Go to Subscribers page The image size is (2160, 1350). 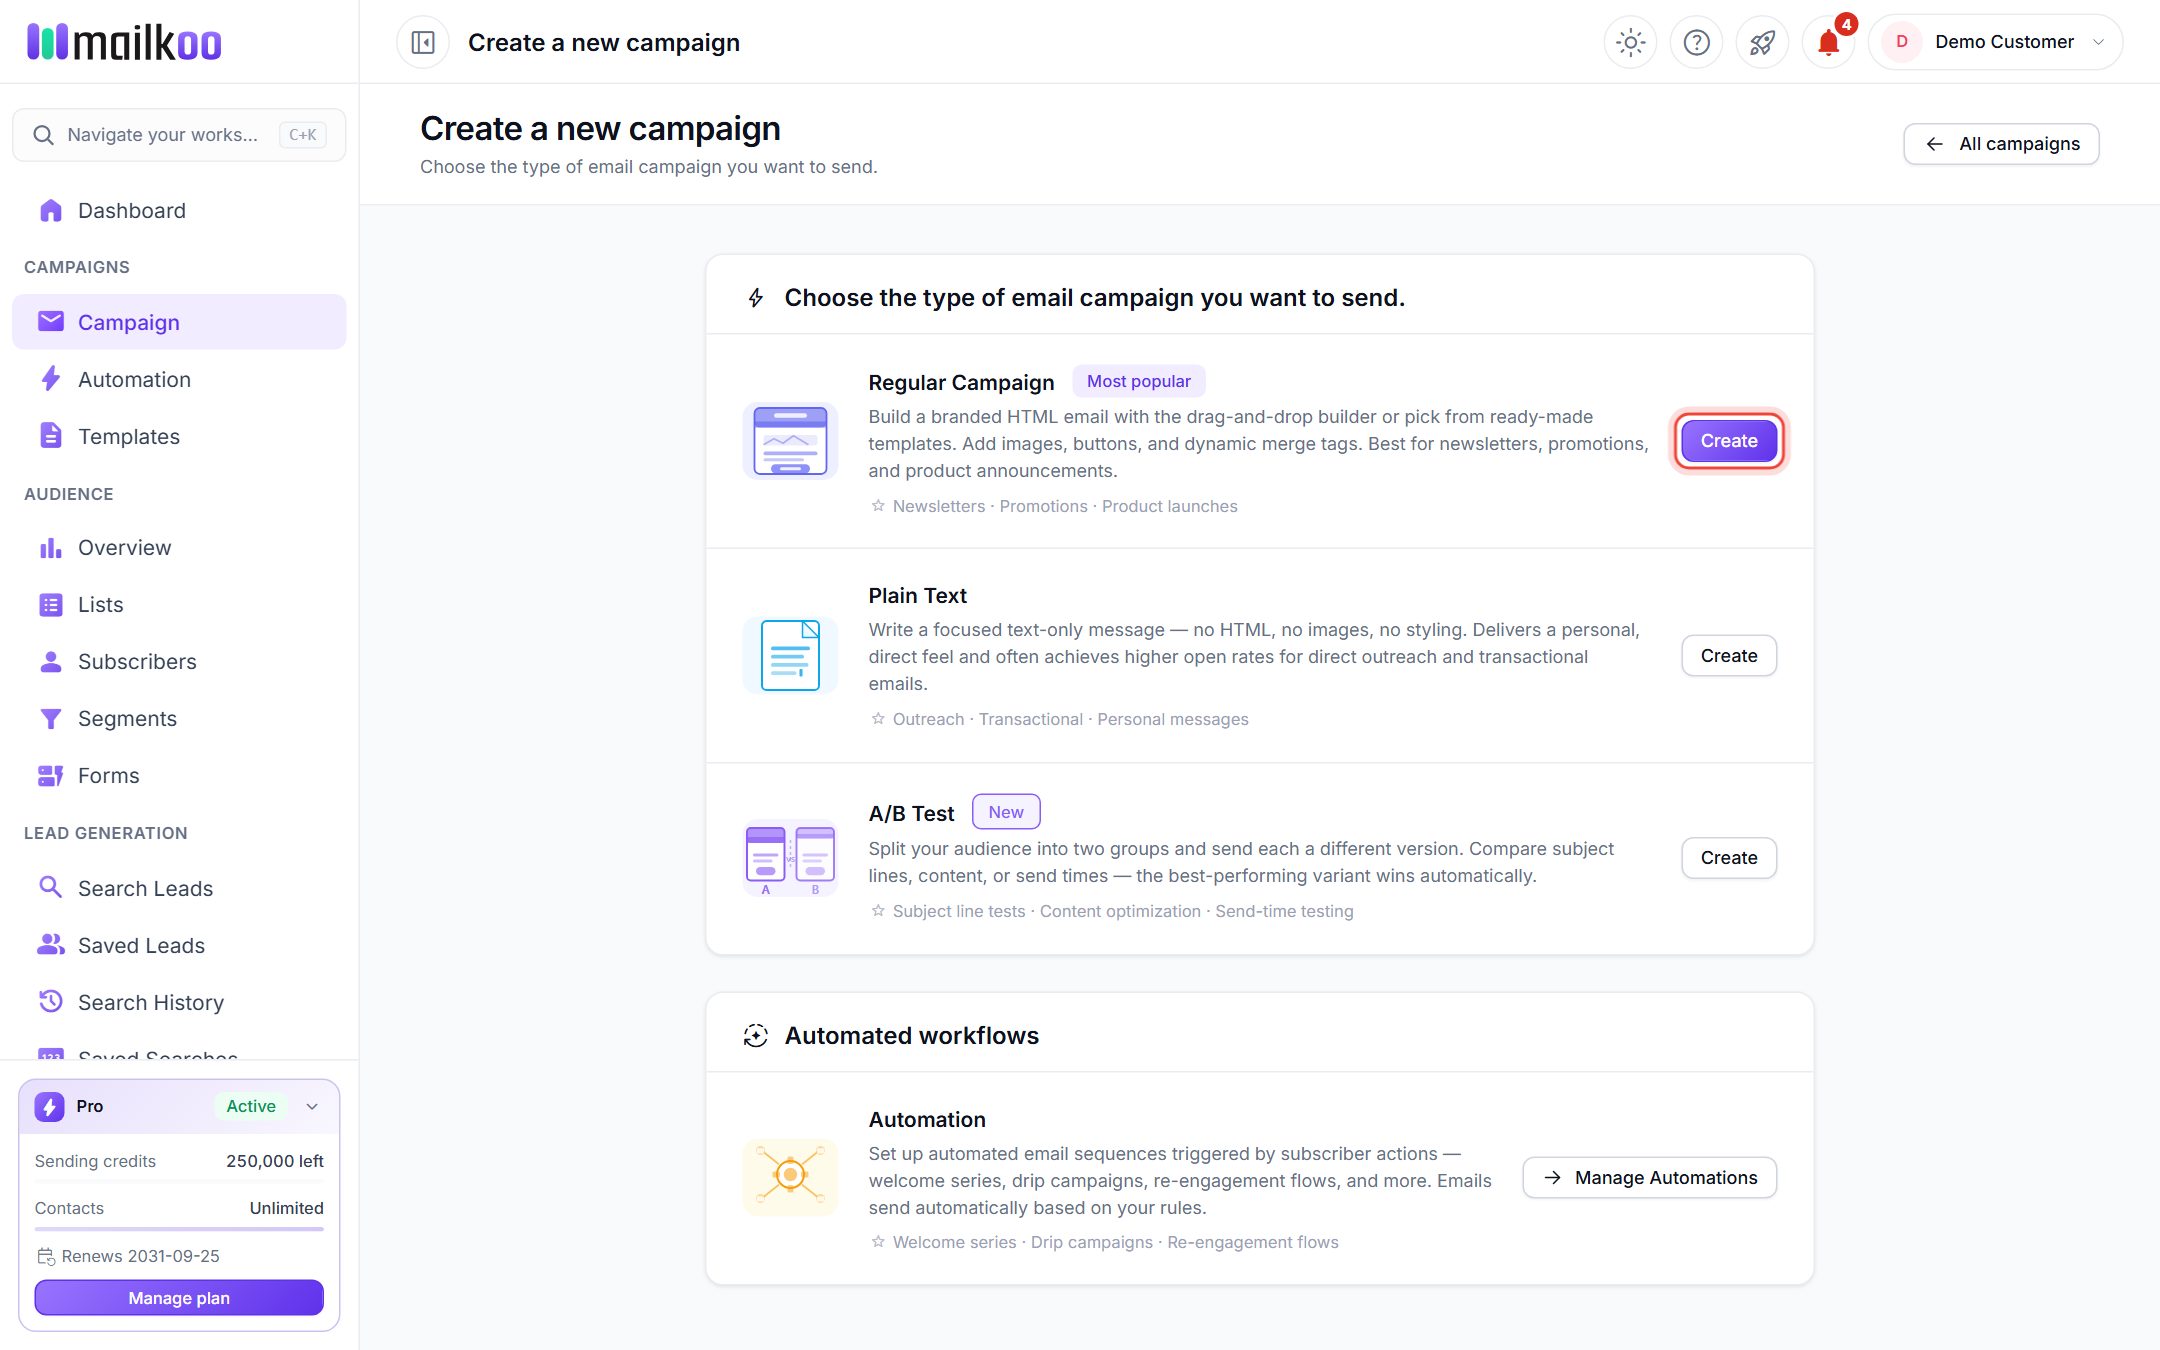coord(179,661)
